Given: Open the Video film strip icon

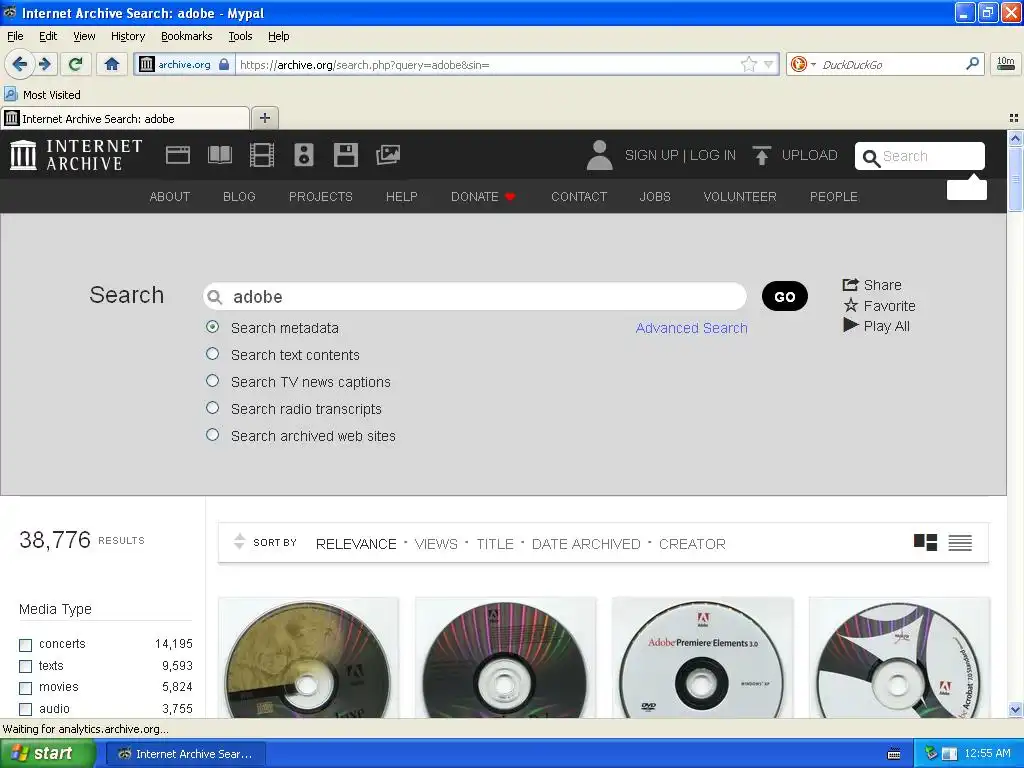Looking at the screenshot, I should coord(262,155).
